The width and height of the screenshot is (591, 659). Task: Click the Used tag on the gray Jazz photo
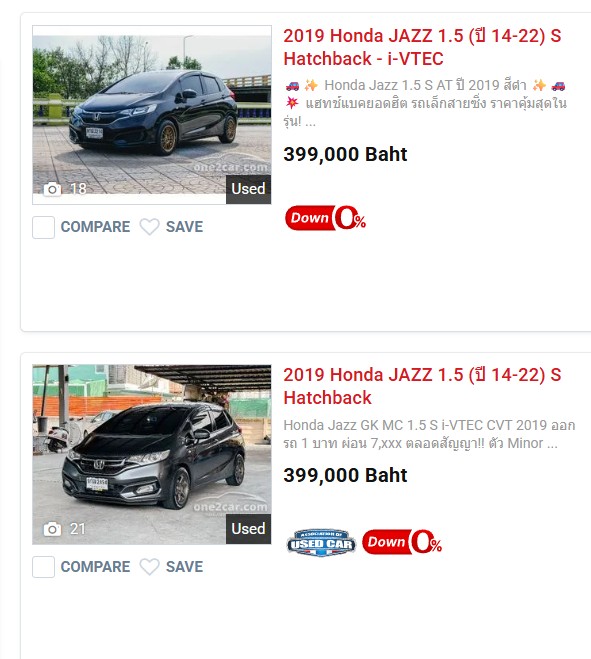pyautogui.click(x=248, y=529)
